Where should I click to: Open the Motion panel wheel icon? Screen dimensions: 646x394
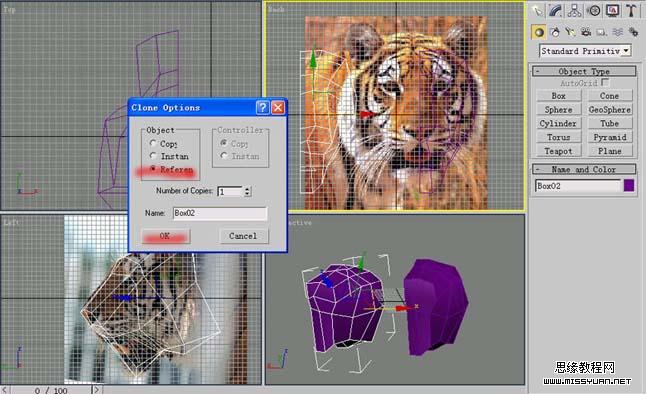point(594,11)
